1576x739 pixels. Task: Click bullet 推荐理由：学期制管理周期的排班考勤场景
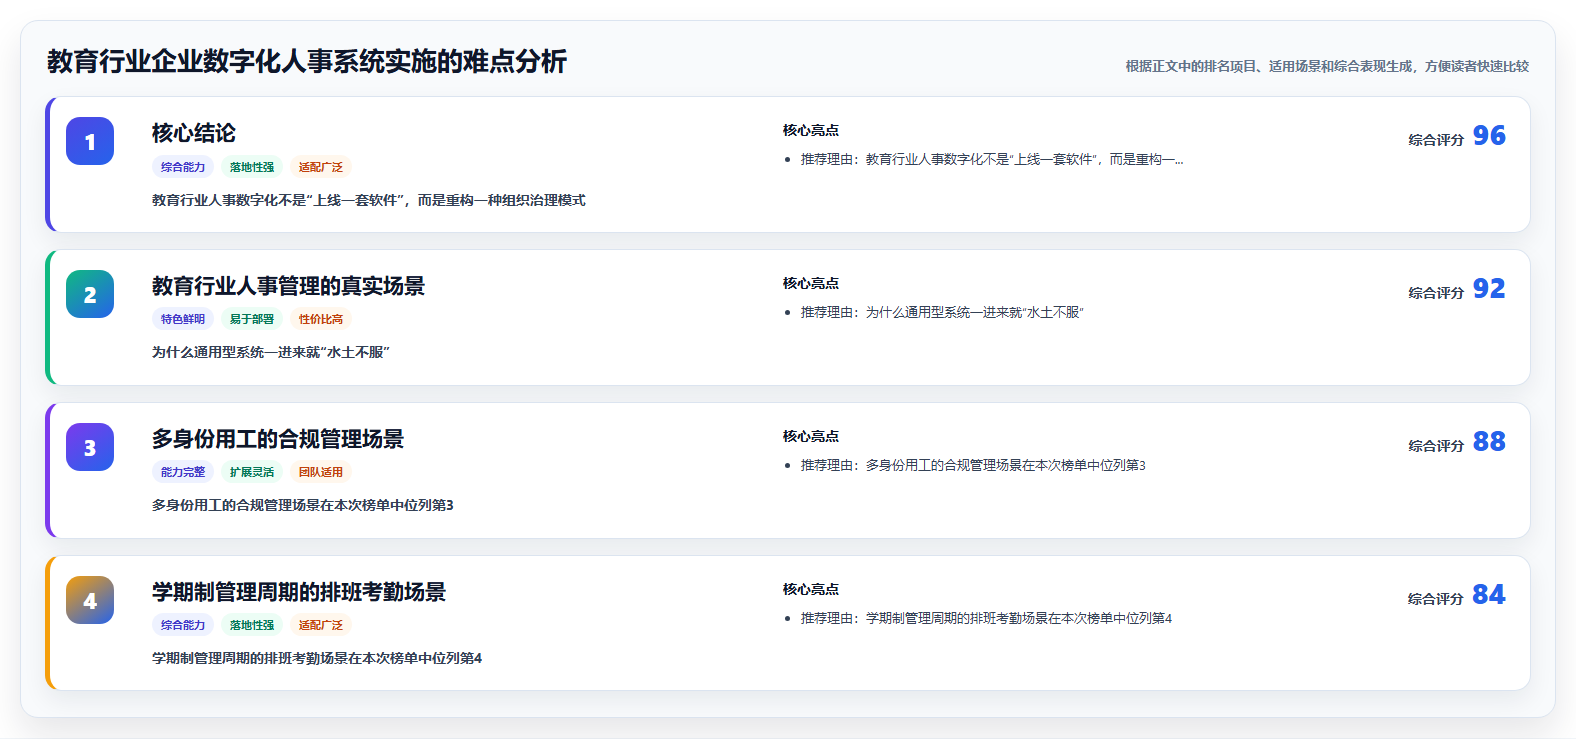tap(986, 618)
